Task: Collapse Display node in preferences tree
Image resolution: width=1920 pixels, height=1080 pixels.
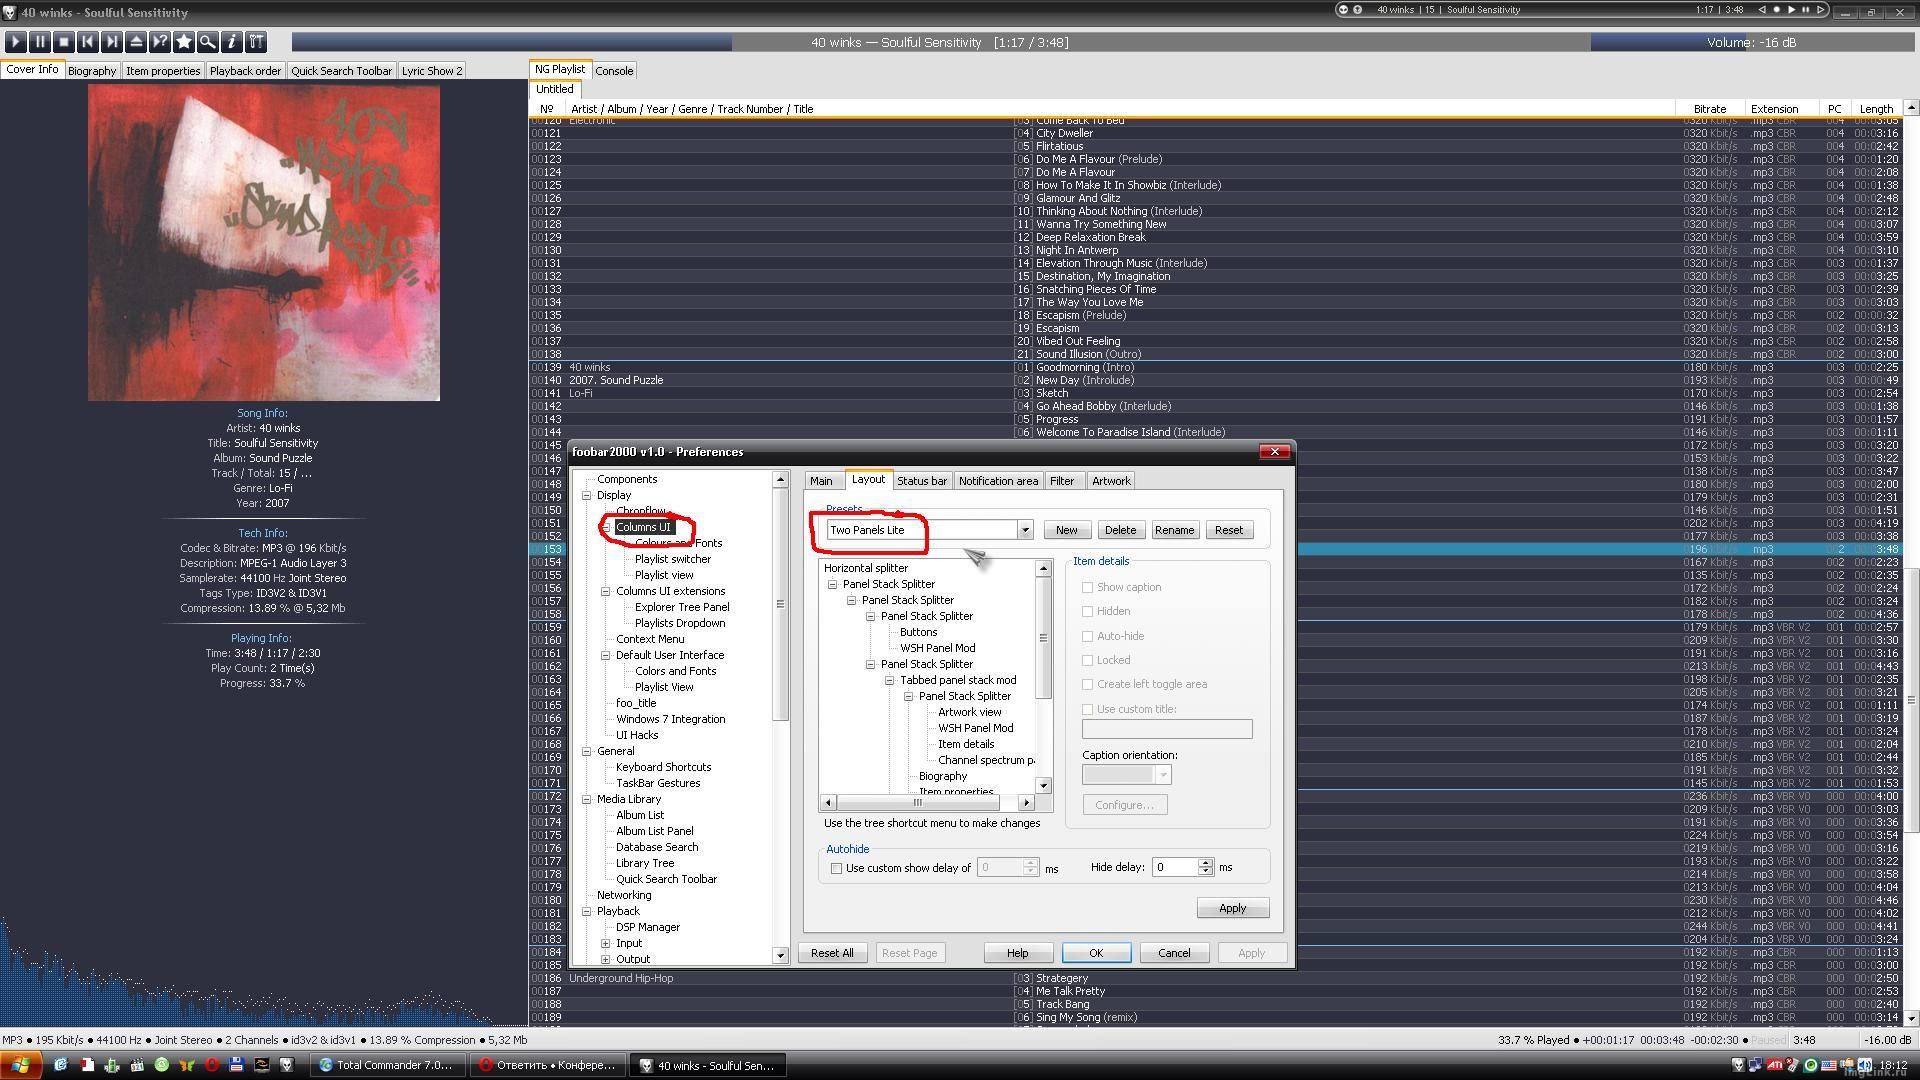Action: (587, 495)
